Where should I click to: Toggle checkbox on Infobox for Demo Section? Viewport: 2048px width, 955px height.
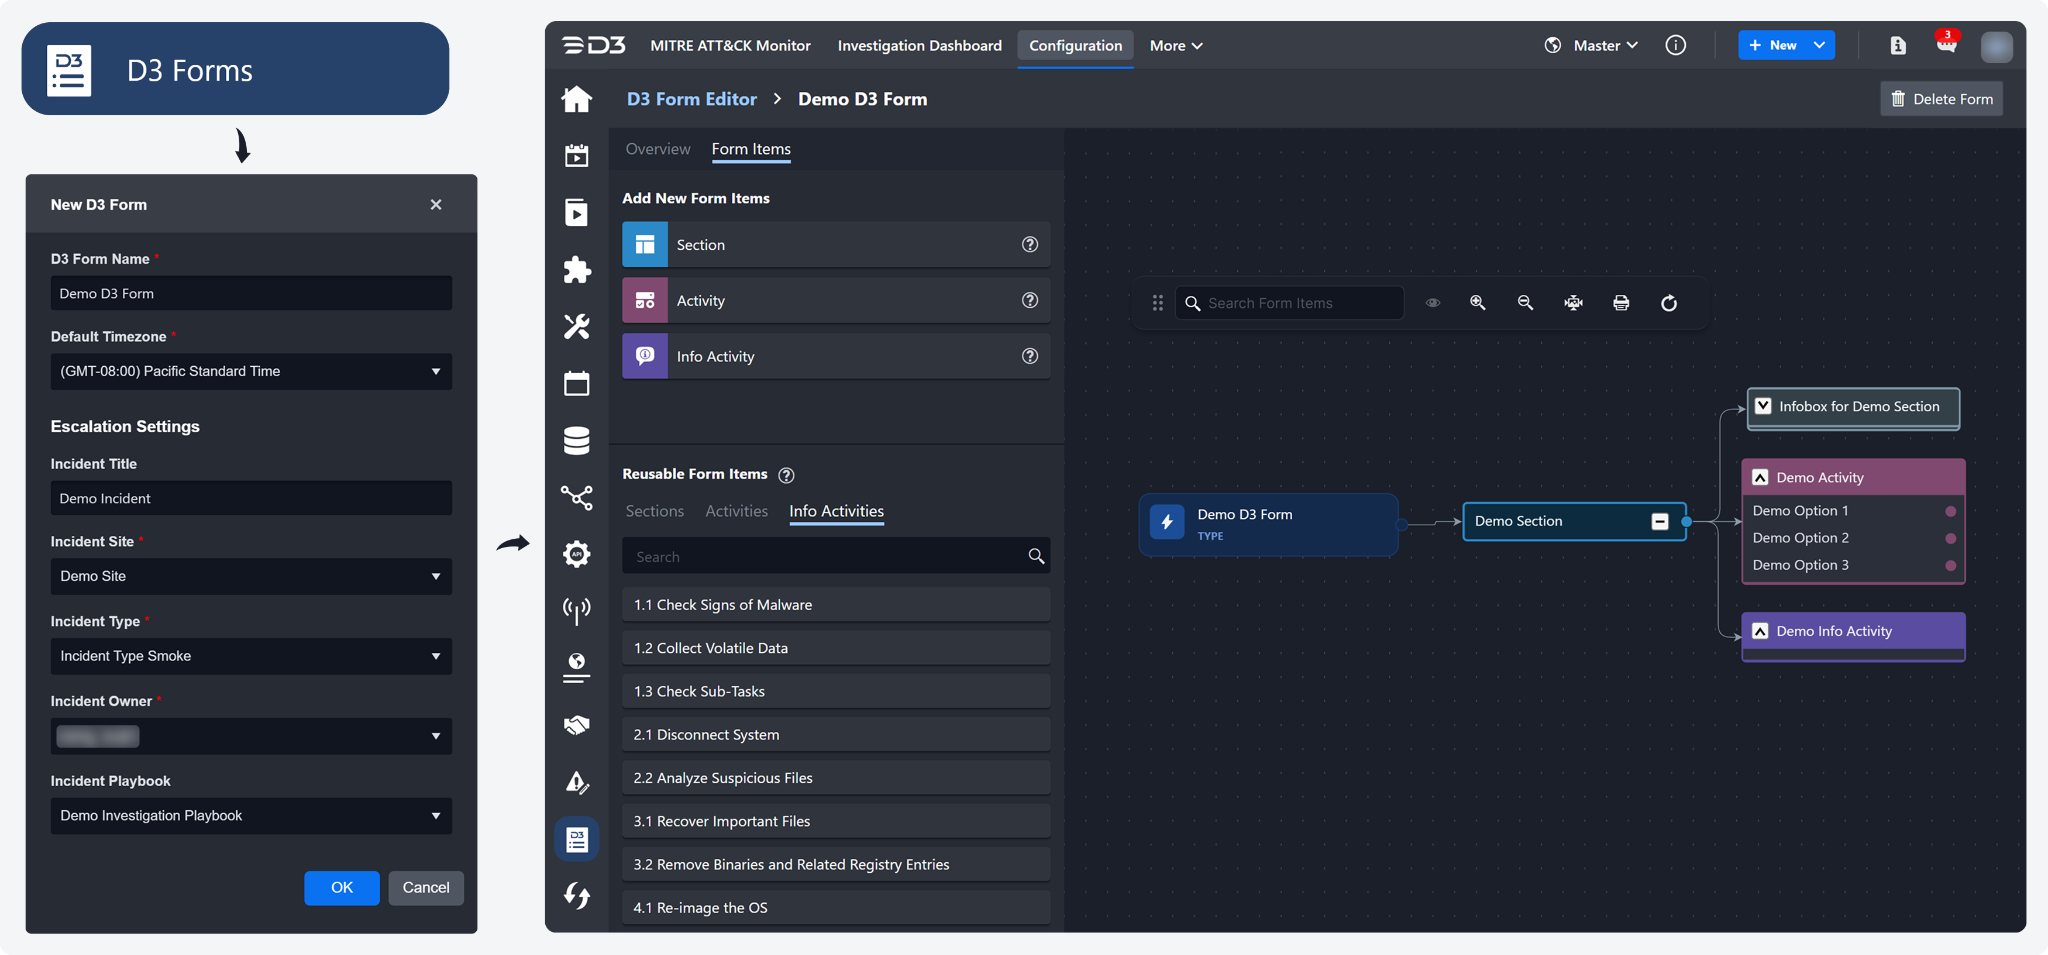(x=1763, y=407)
